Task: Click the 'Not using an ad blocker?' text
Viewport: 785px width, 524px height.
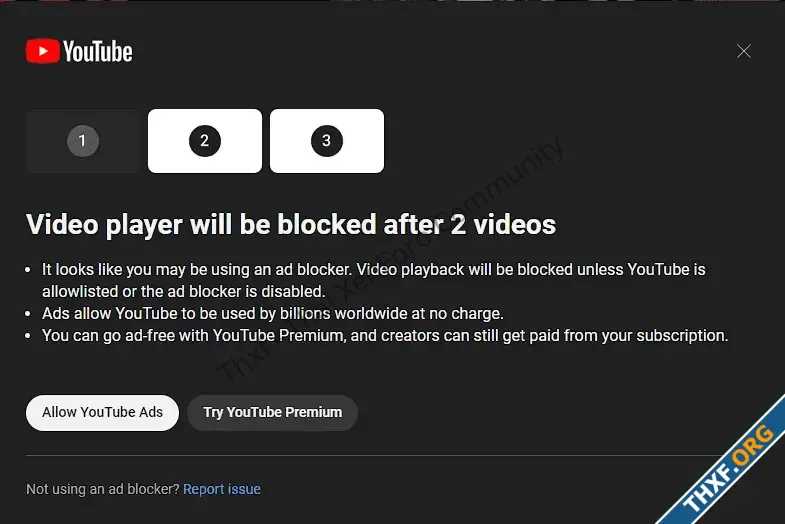Action: (103, 489)
